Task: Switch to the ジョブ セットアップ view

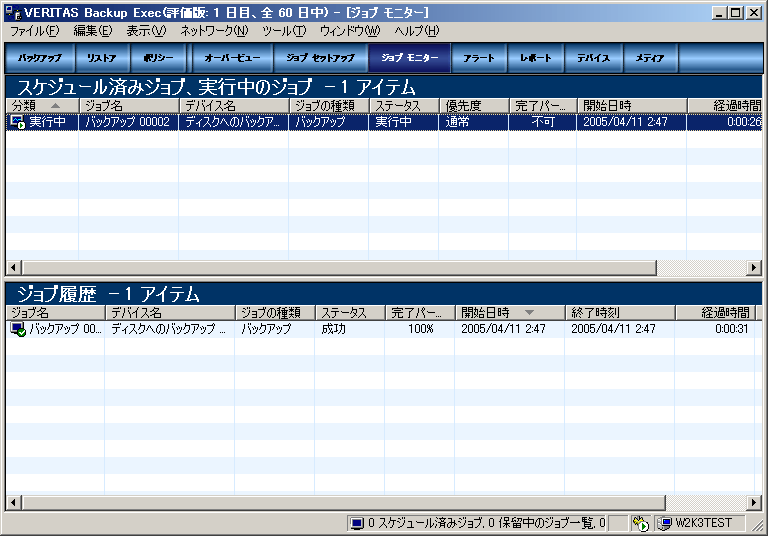Action: tap(320, 58)
